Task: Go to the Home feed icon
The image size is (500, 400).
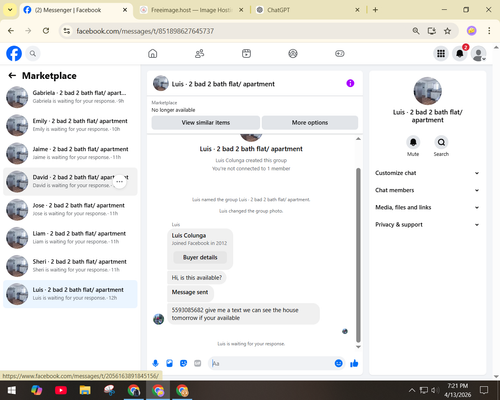Action: (153, 53)
